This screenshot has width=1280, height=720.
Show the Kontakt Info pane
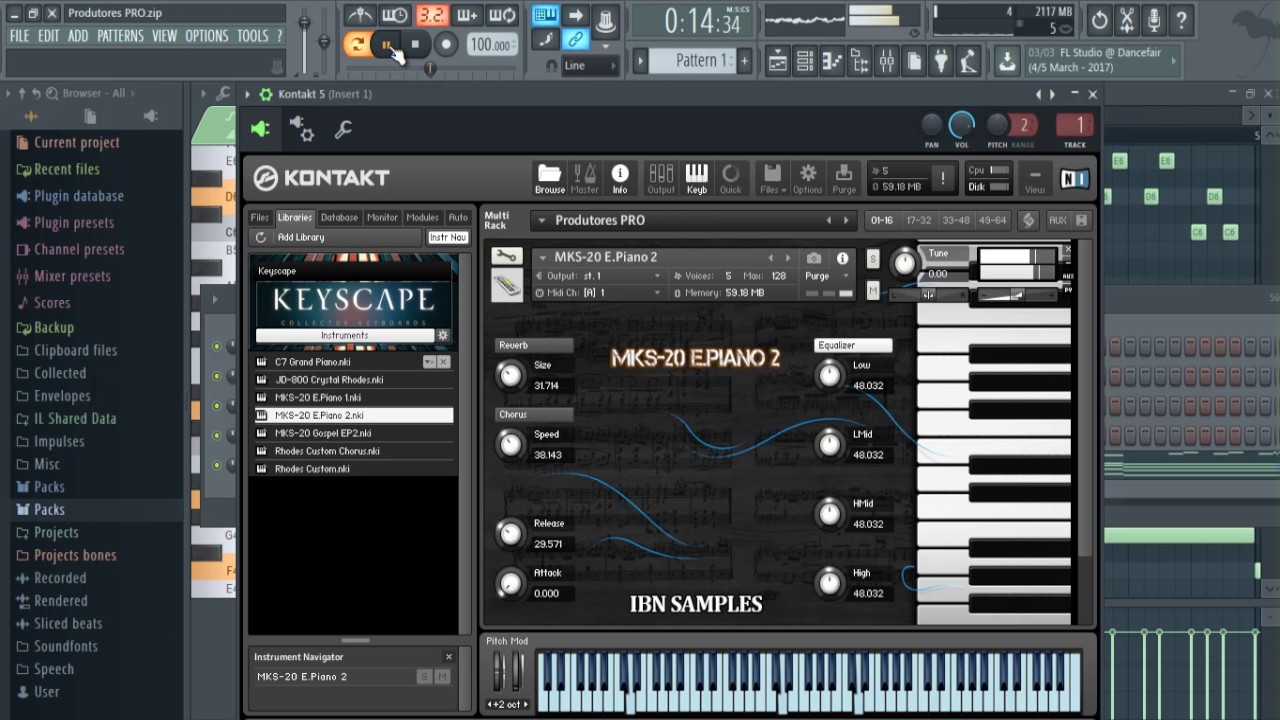[x=620, y=178]
